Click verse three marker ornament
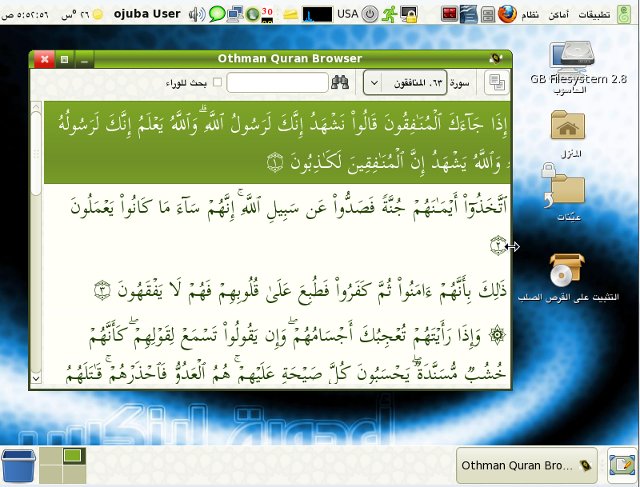The image size is (640, 487). (x=102, y=290)
